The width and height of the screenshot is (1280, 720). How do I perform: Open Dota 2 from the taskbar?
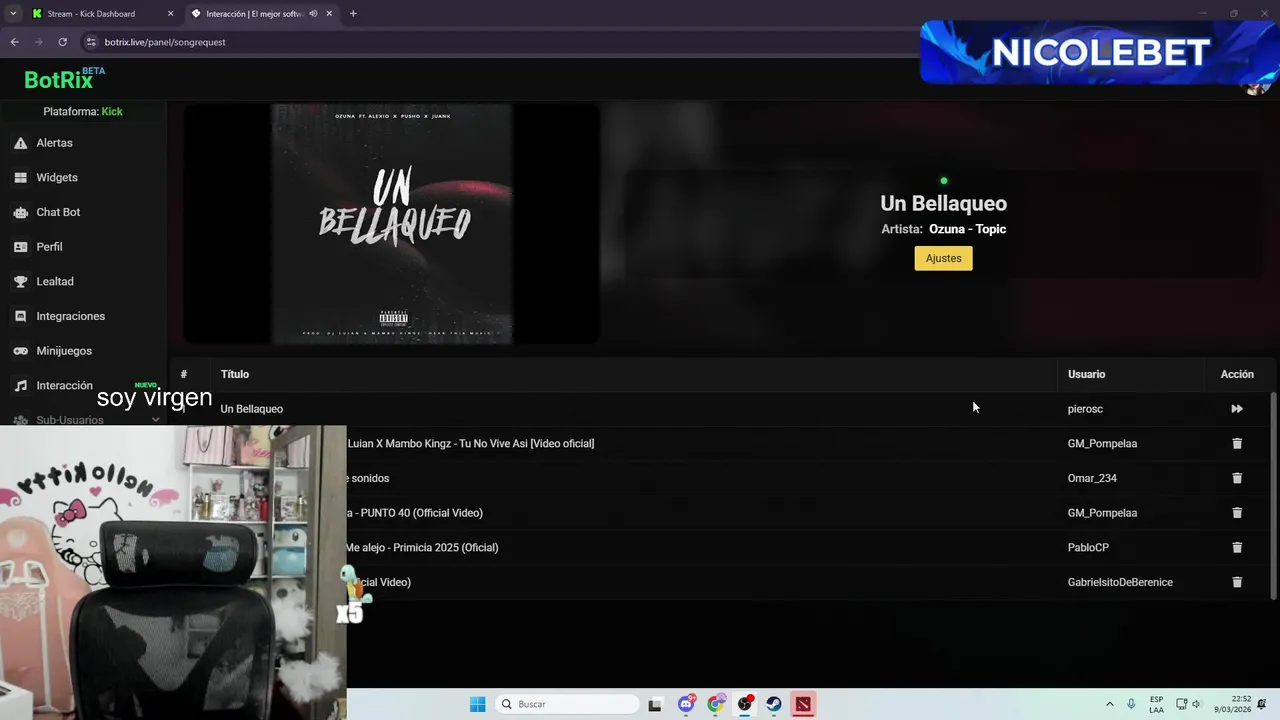click(803, 704)
